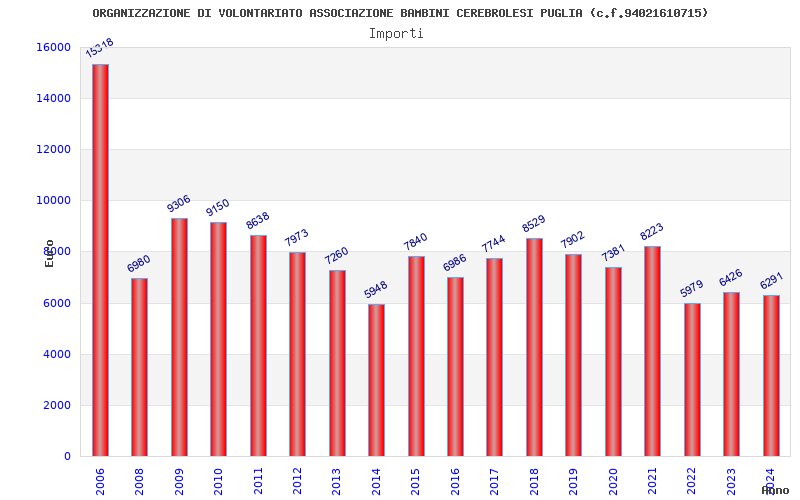The image size is (800, 500).
Task: Select the 2024 bar valued 6291
Action: pos(771,376)
